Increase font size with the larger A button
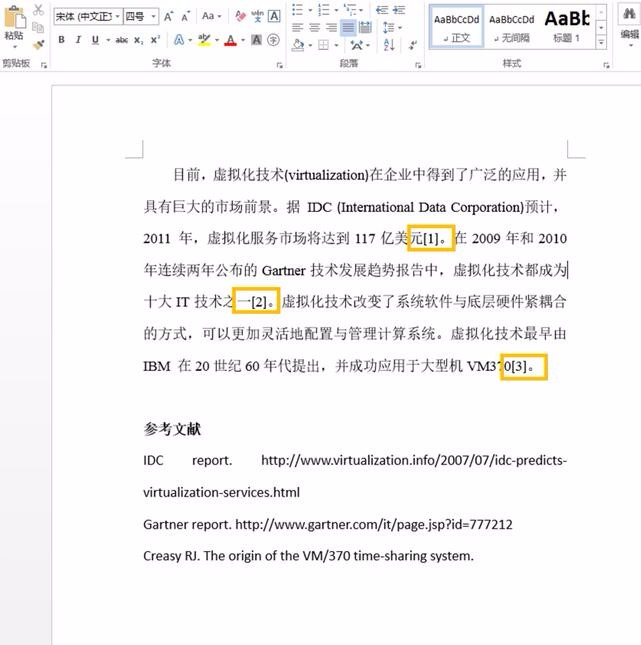The height and width of the screenshot is (645, 641). (168, 16)
